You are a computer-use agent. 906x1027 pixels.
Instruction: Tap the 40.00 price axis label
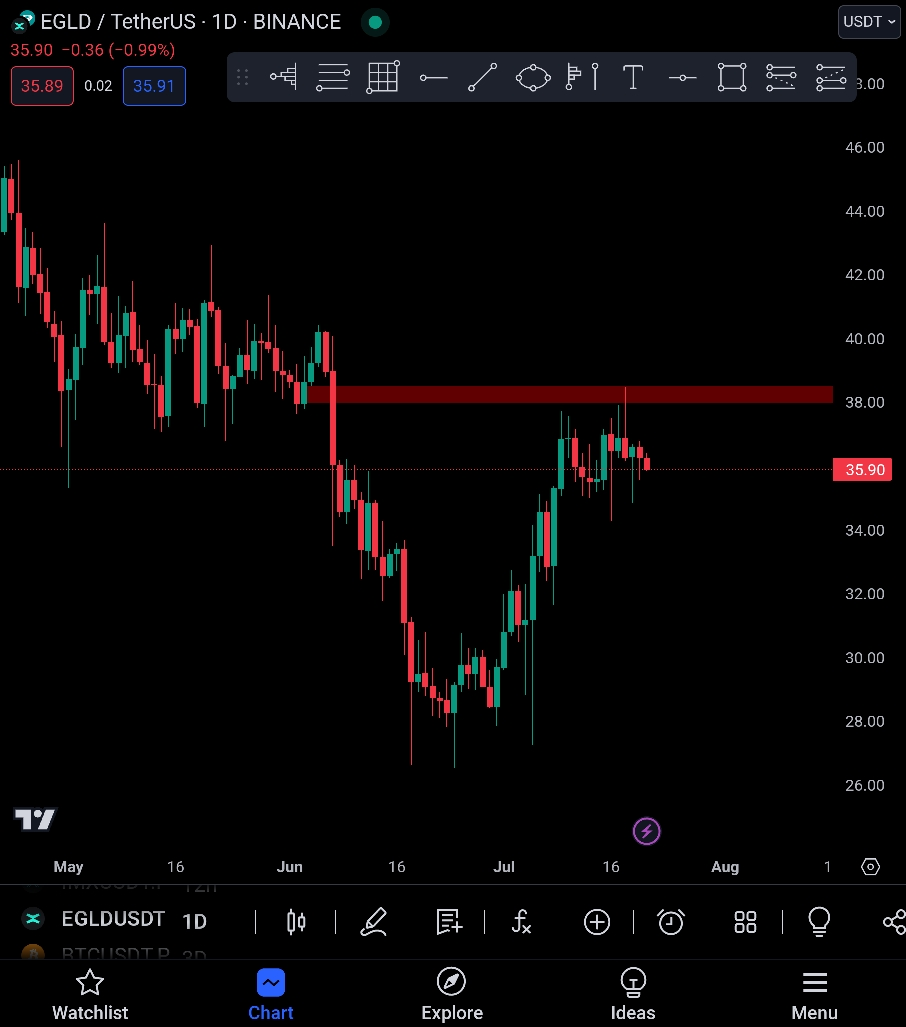click(x=865, y=339)
